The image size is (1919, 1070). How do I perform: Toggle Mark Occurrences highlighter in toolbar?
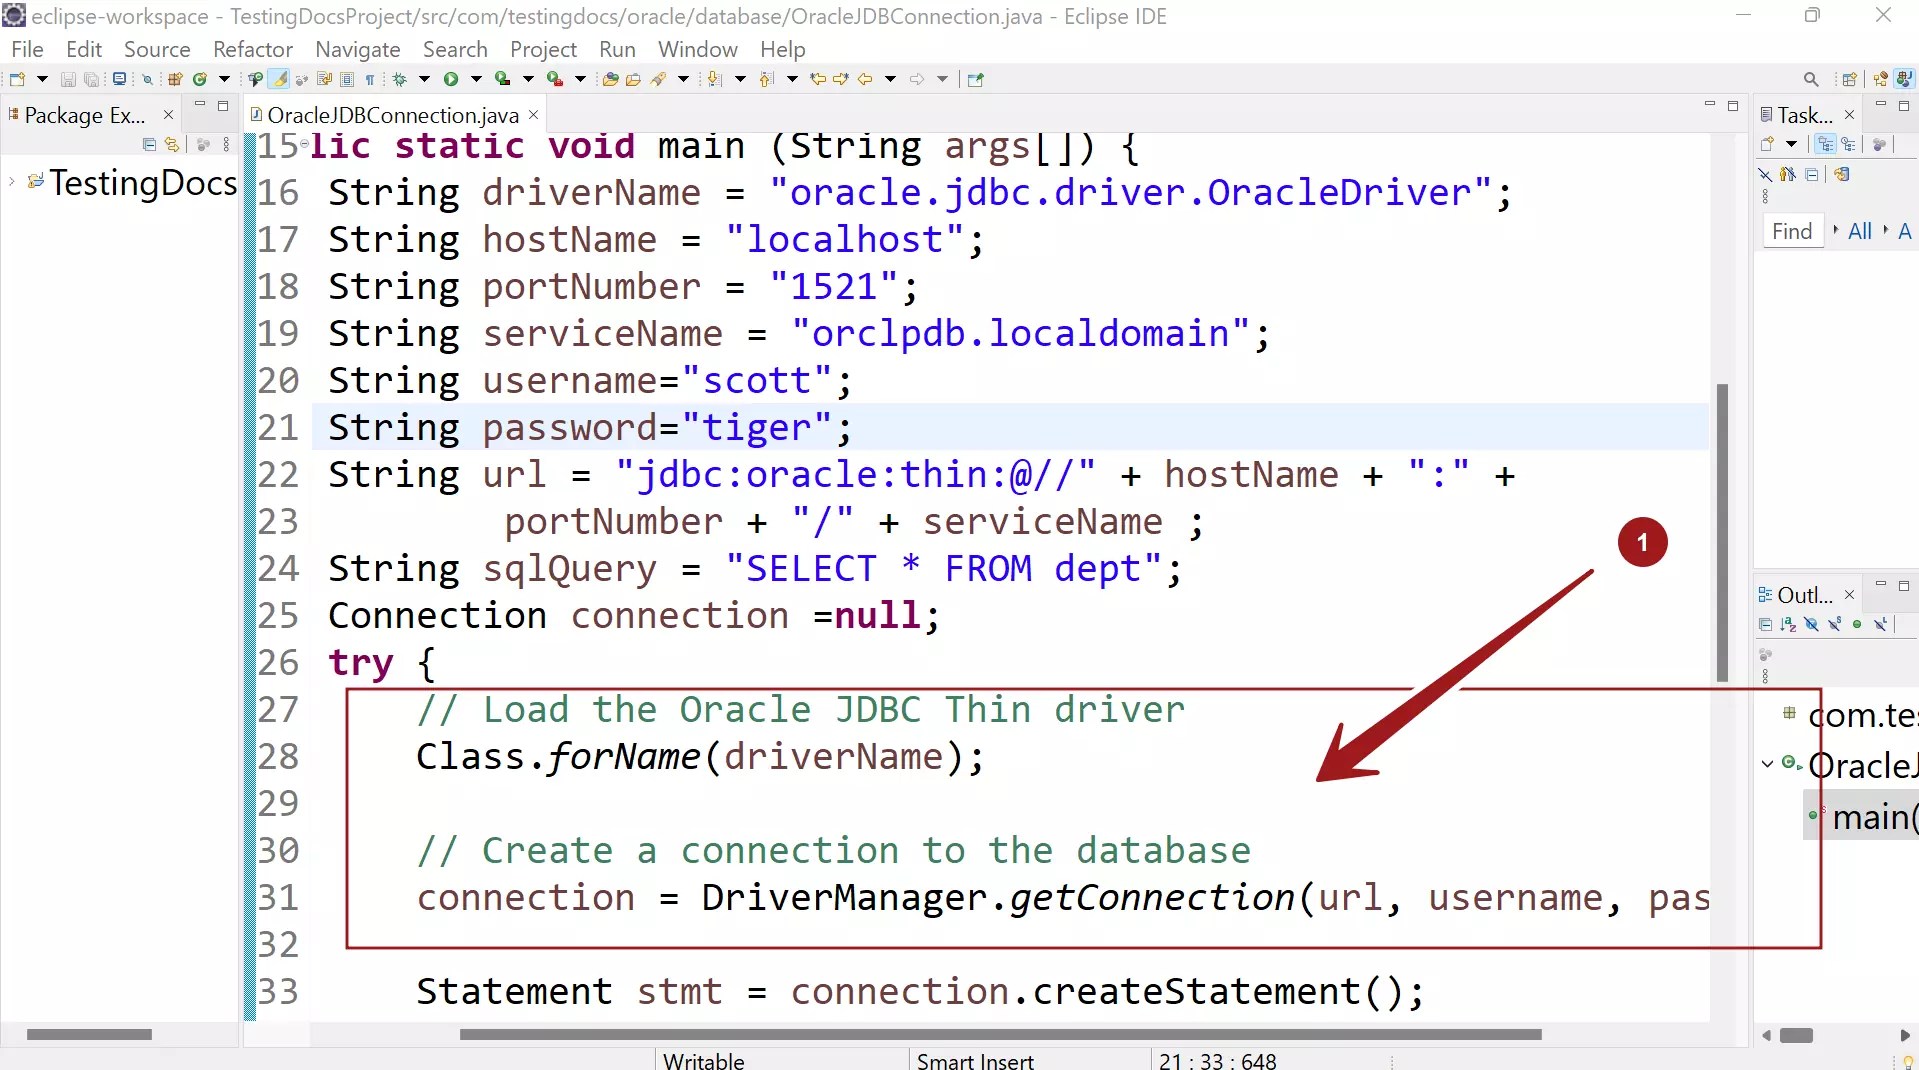tap(279, 78)
